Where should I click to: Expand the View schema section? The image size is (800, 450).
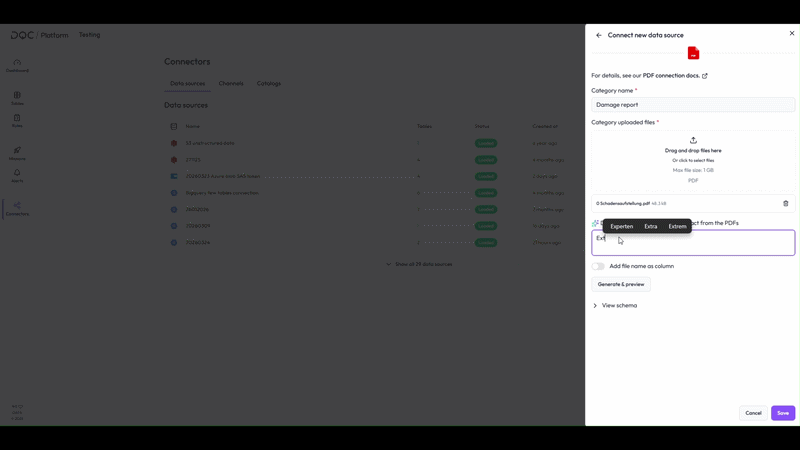[x=615, y=306]
